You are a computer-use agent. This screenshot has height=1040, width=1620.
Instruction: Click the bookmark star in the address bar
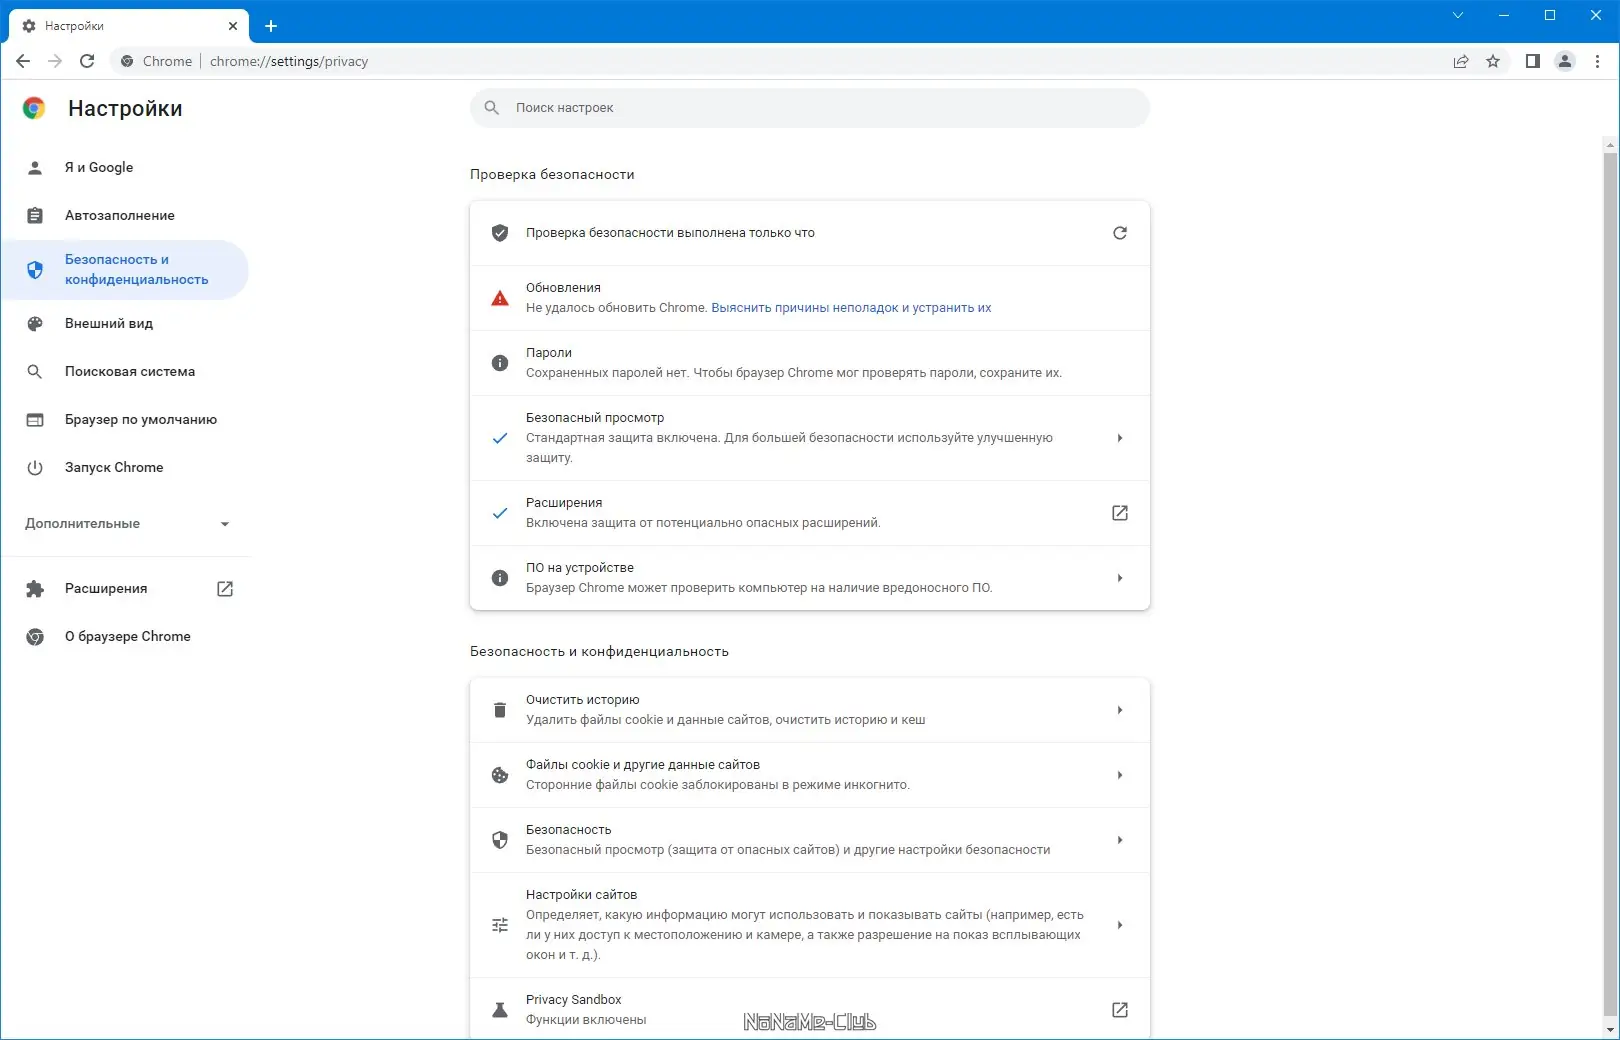1494,61
